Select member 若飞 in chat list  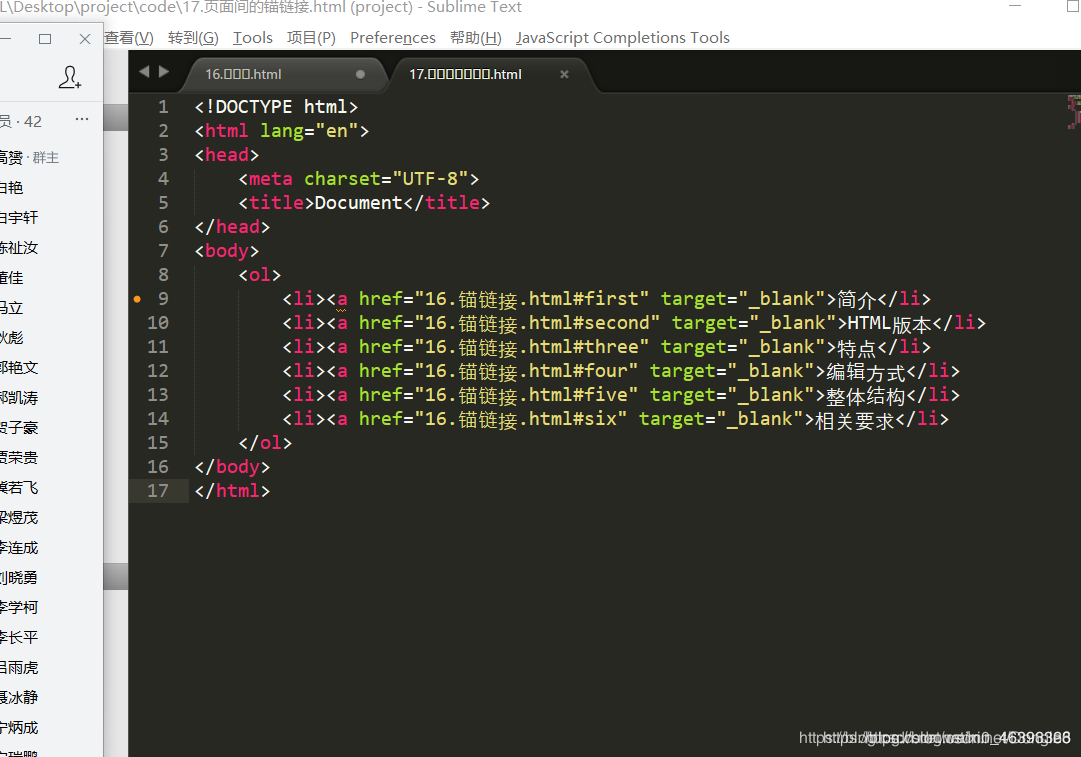(x=19, y=487)
